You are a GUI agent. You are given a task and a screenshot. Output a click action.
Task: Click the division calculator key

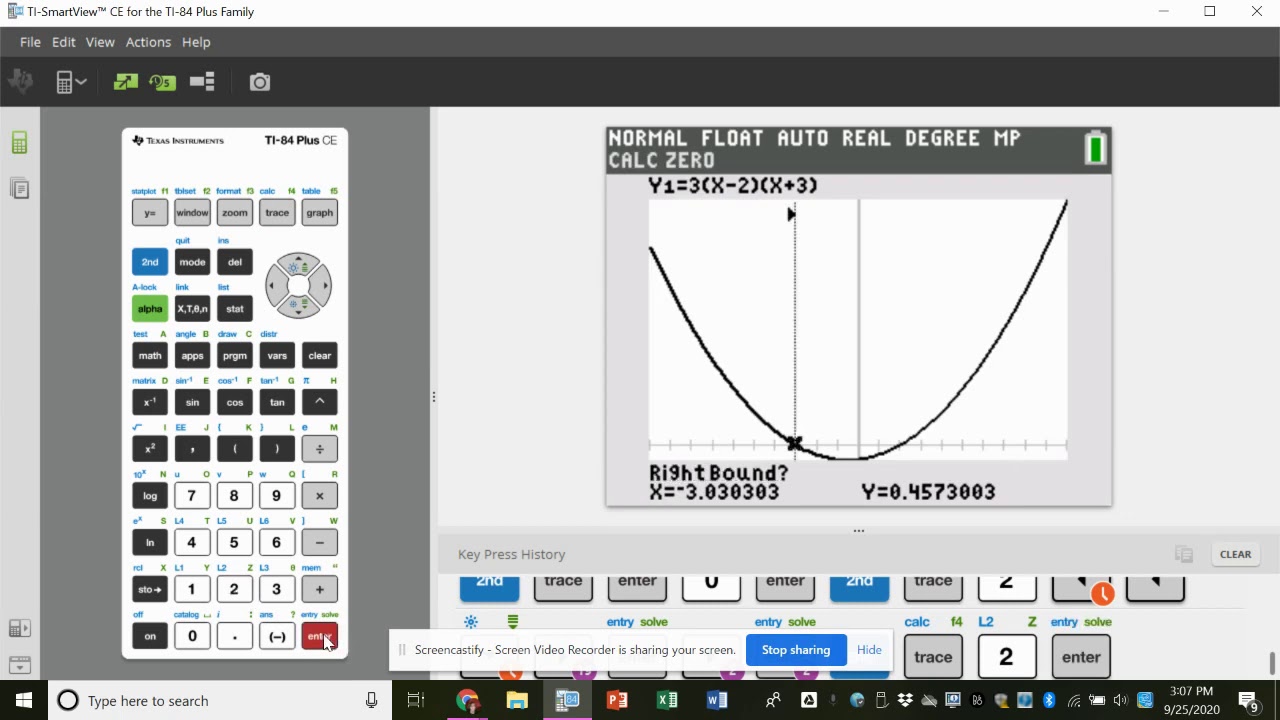tap(320, 449)
